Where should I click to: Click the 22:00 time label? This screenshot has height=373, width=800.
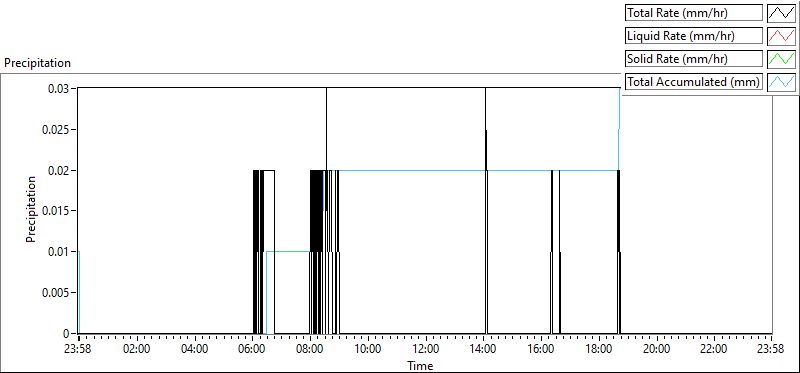click(714, 350)
